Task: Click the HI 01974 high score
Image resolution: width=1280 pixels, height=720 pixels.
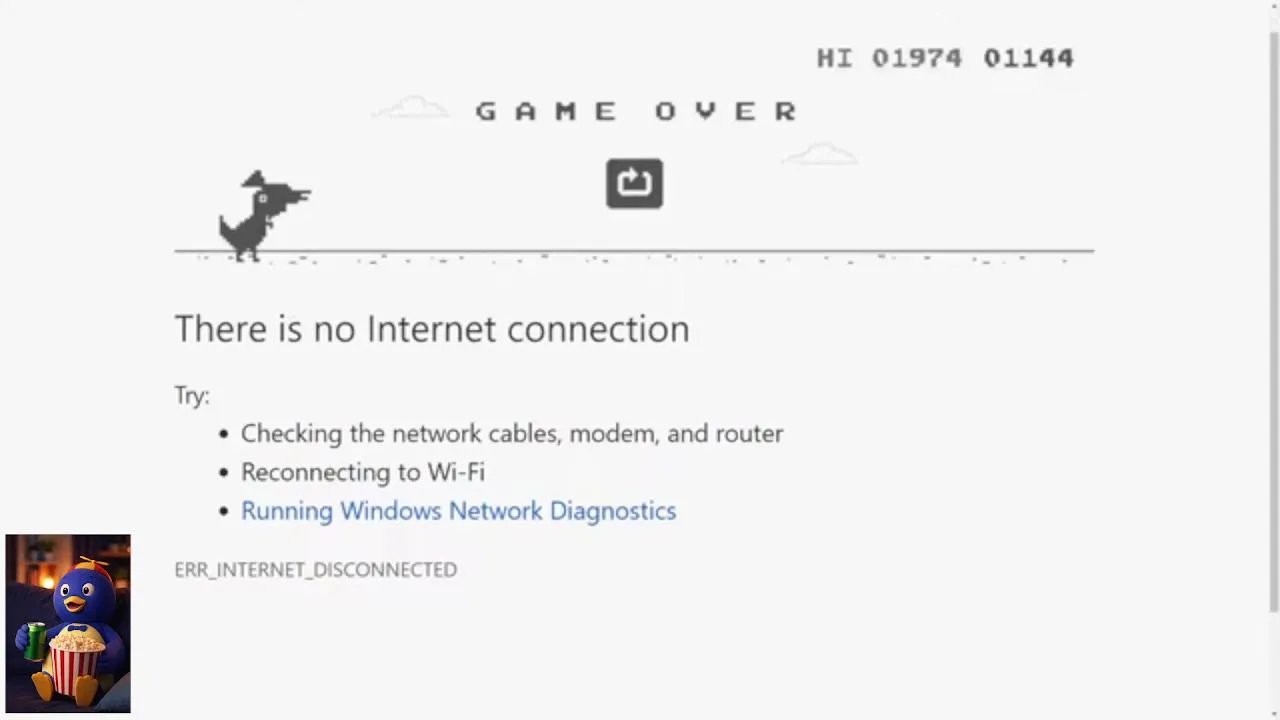Action: point(889,58)
